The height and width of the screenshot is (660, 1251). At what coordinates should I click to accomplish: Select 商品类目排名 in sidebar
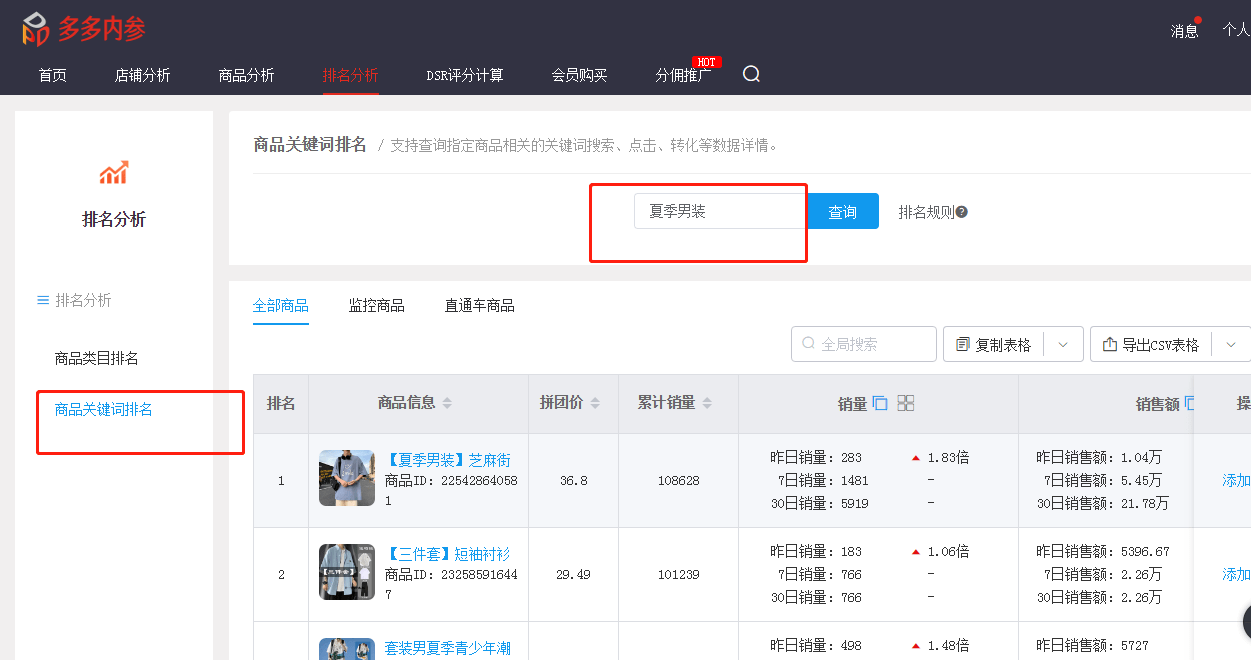(x=97, y=358)
